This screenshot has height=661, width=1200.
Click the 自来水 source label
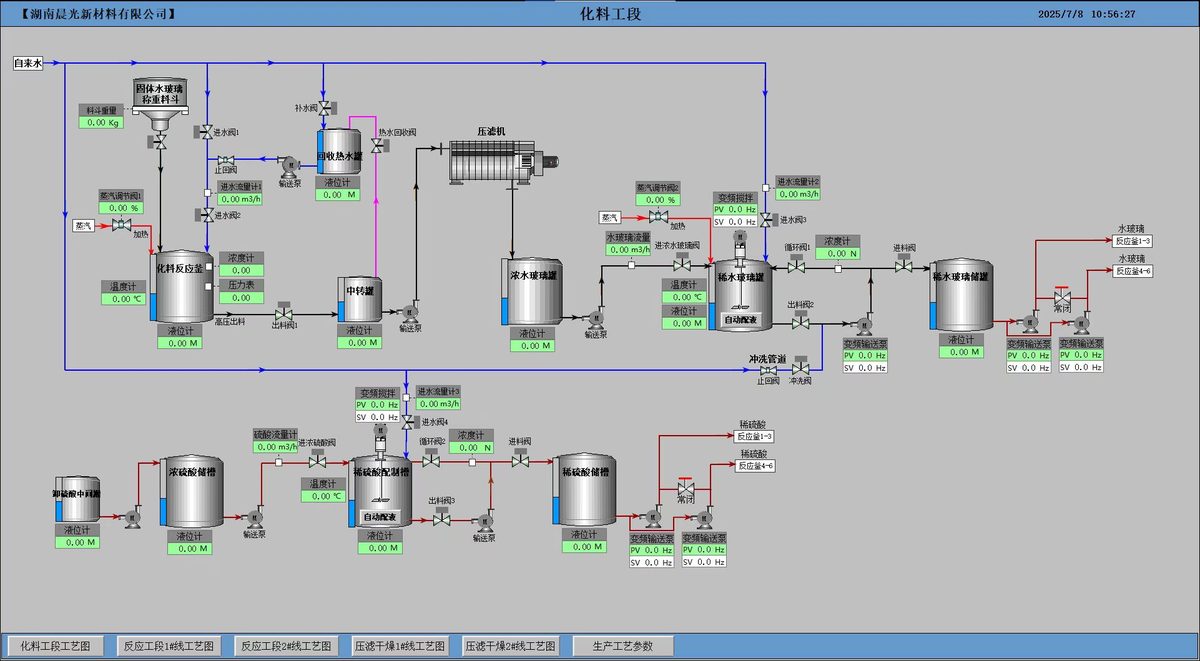28,63
